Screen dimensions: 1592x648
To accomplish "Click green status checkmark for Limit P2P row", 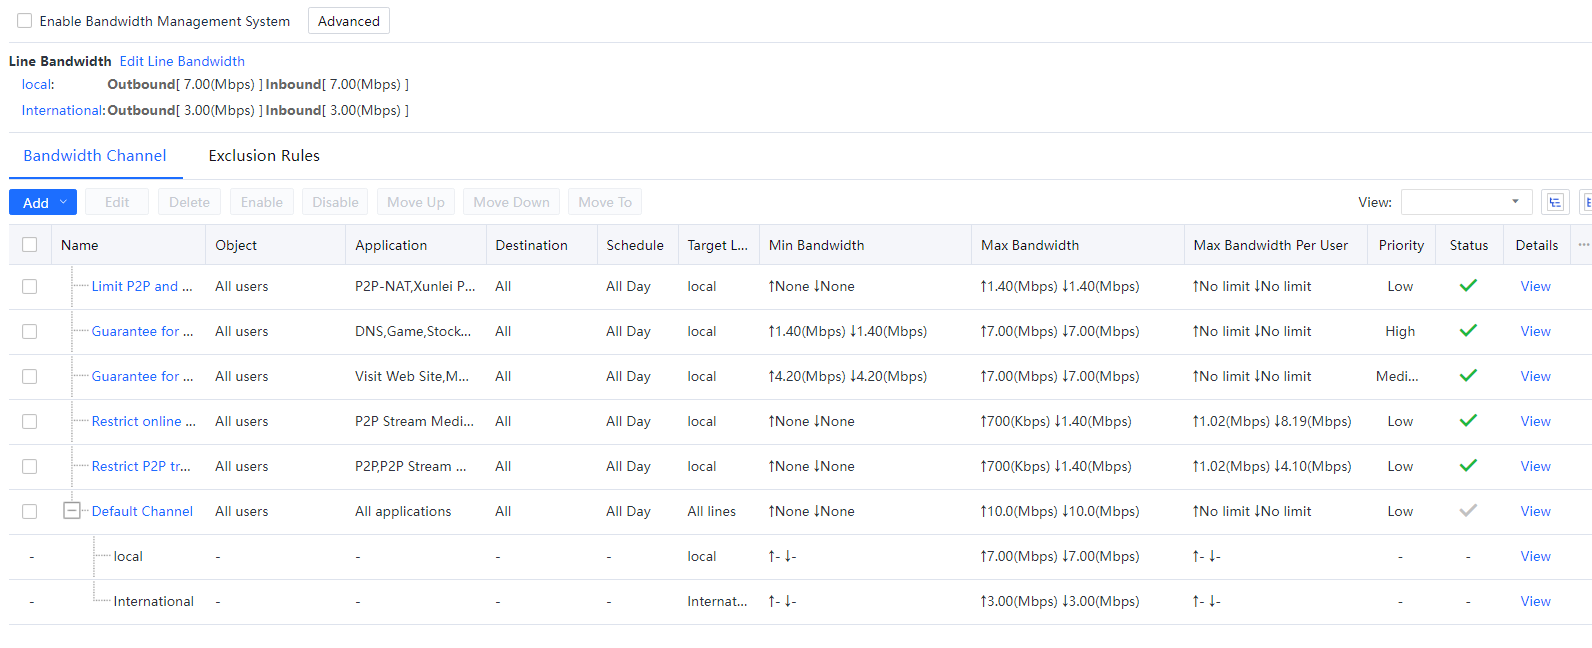I will 1468,286.
